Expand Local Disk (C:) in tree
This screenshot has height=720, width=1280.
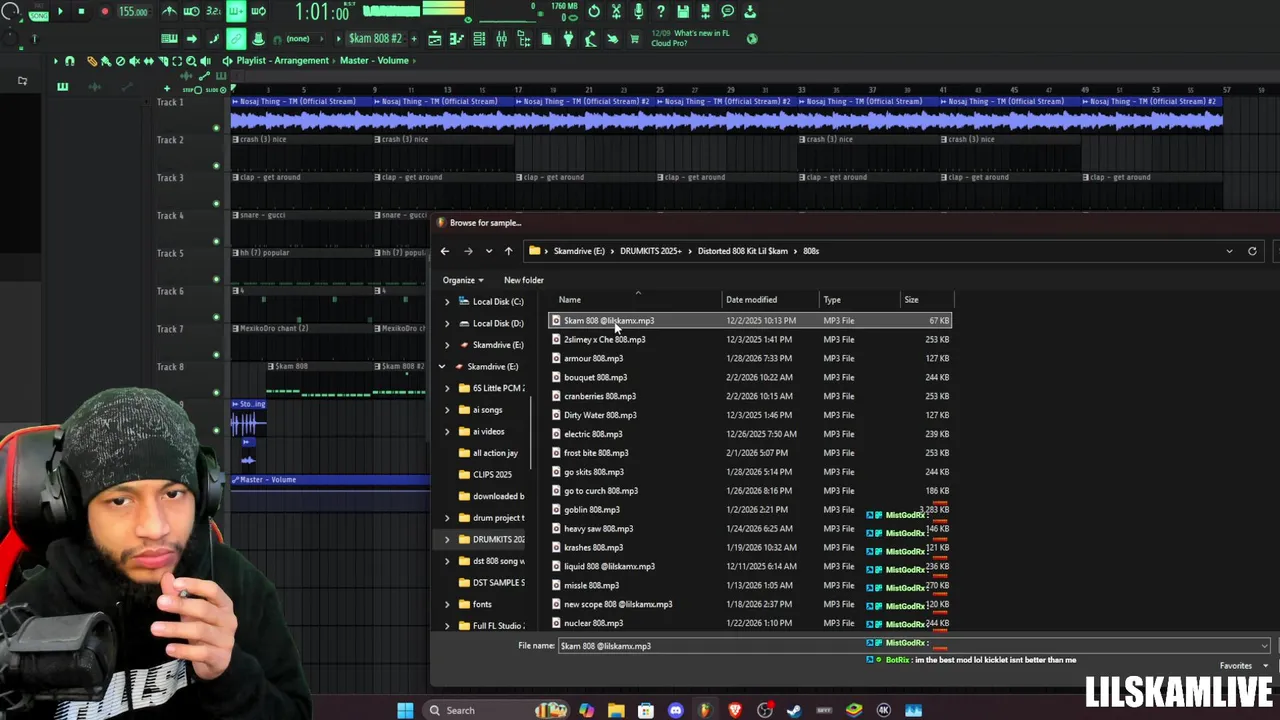447,302
